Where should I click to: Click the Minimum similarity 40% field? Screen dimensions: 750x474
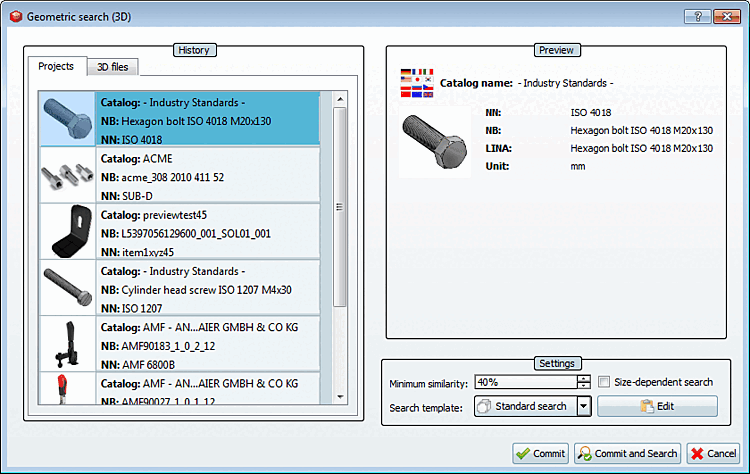pyautogui.click(x=526, y=382)
